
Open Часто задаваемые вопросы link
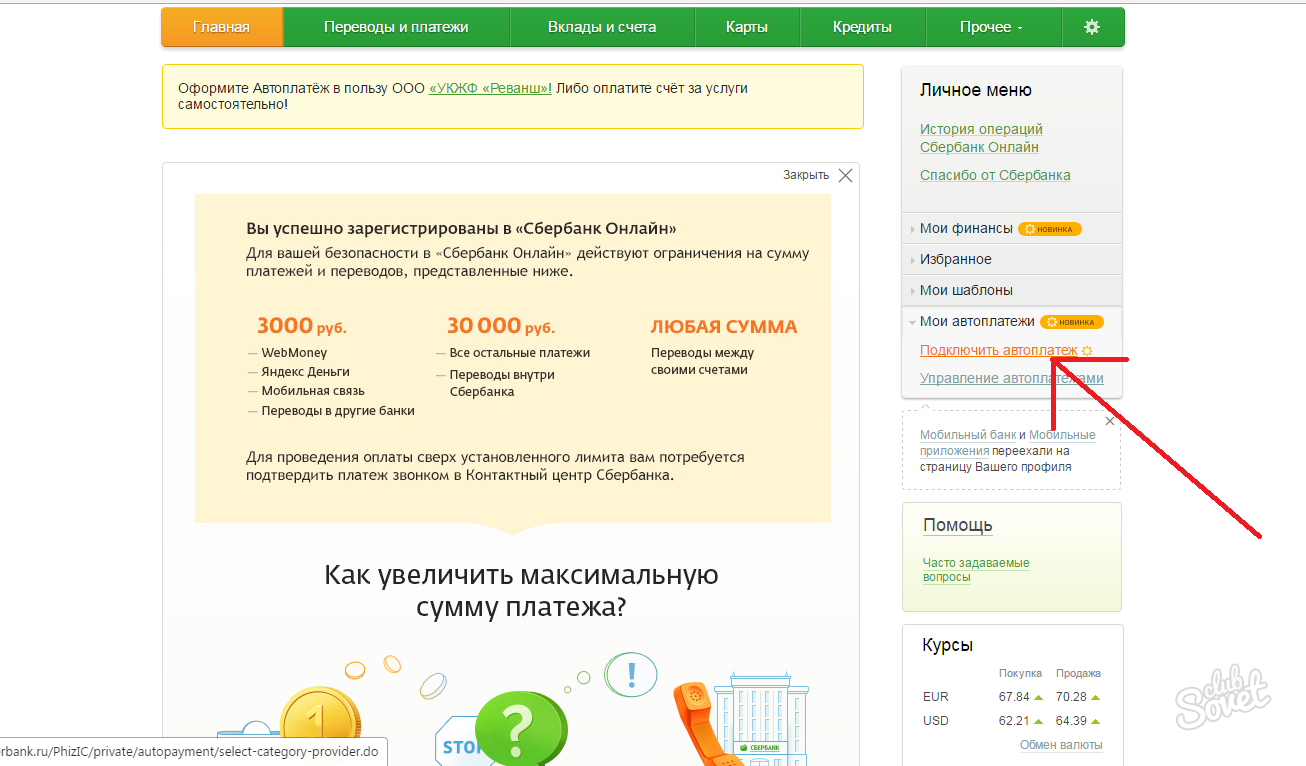[976, 570]
